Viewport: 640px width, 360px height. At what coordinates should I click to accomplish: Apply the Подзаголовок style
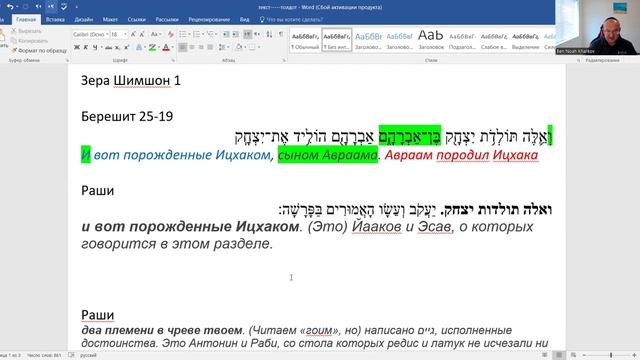[x=462, y=40]
